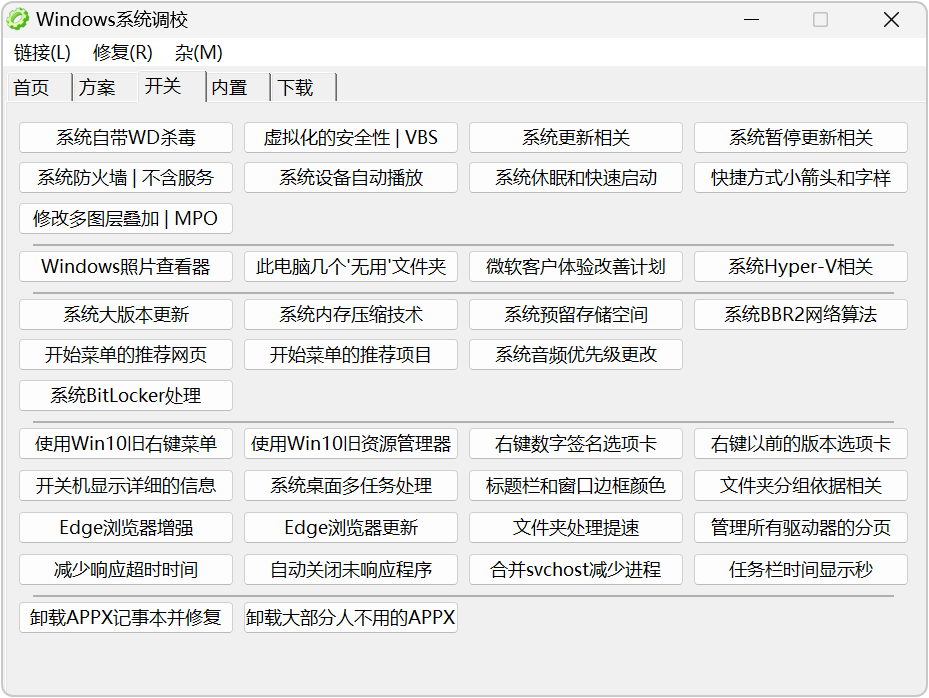This screenshot has width=929, height=698.
Task: Choose 使用Win10旧右键菜单 button
Action: tap(126, 444)
